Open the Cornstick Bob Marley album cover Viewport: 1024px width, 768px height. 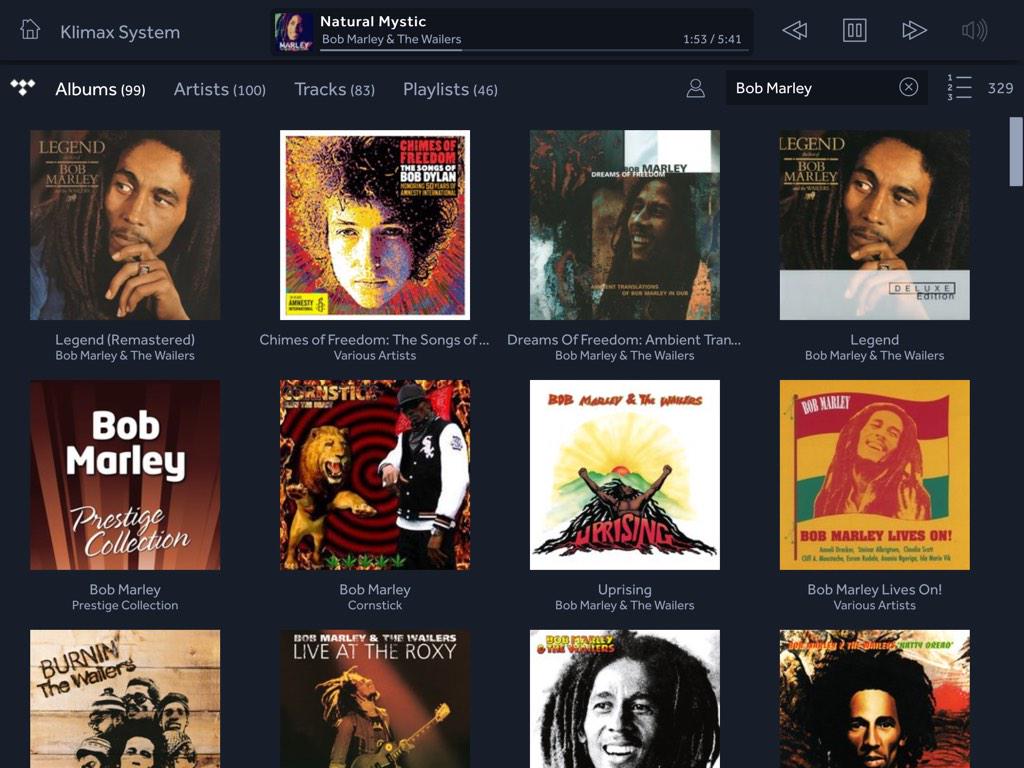click(x=375, y=475)
